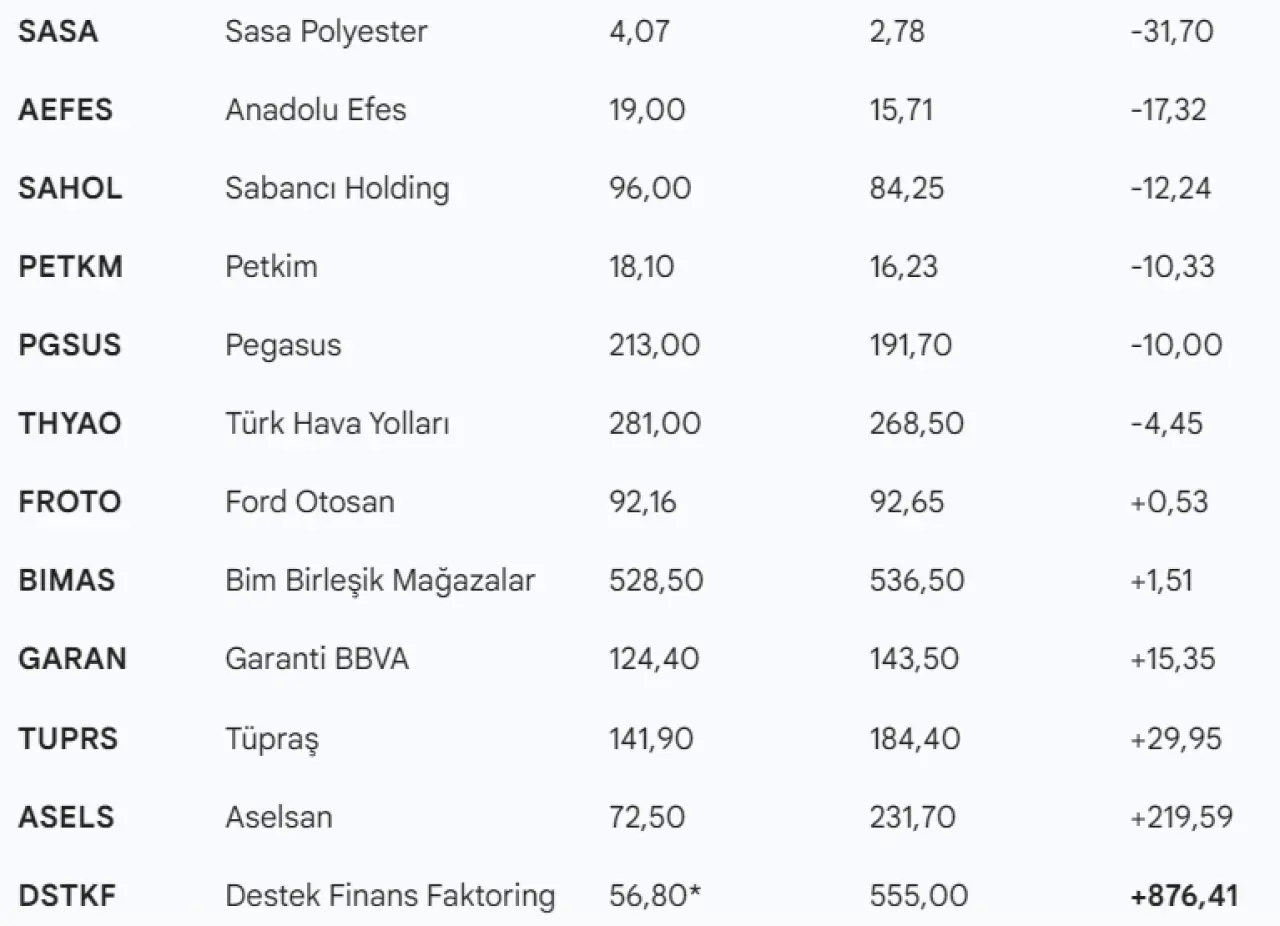Click the Tüpraş company name
Screen dimensions: 1280x926
click(272, 739)
